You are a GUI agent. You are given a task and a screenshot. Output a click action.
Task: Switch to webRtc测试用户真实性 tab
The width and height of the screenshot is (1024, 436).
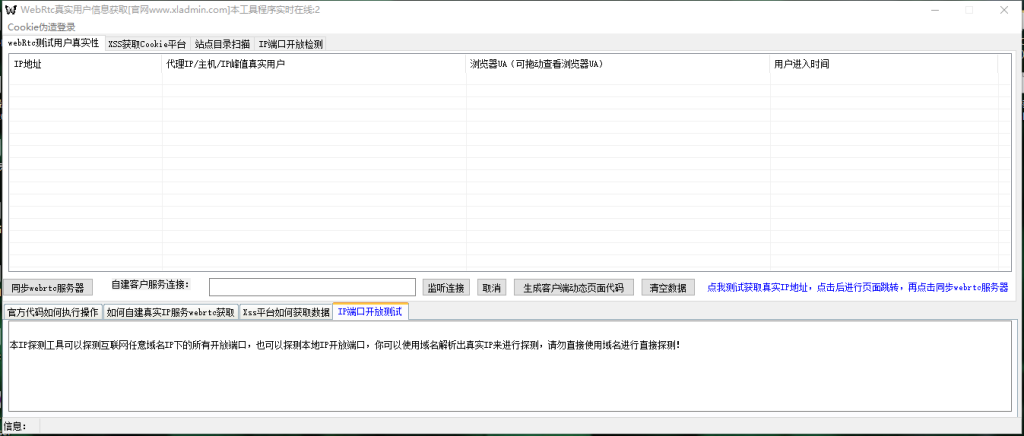54,43
